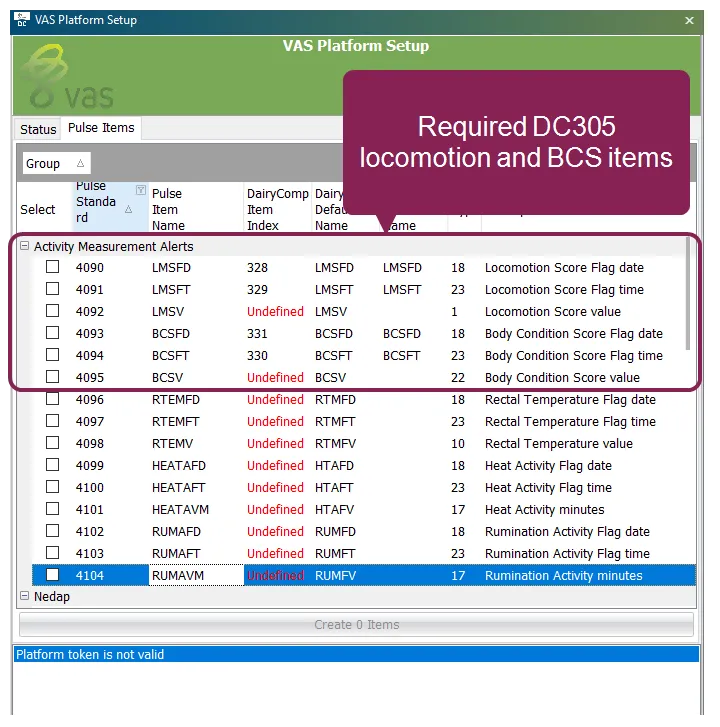Image resolution: width=720 pixels, height=727 pixels.
Task: Click the VAS Platform Setup title bar icon
Action: (x=22, y=20)
